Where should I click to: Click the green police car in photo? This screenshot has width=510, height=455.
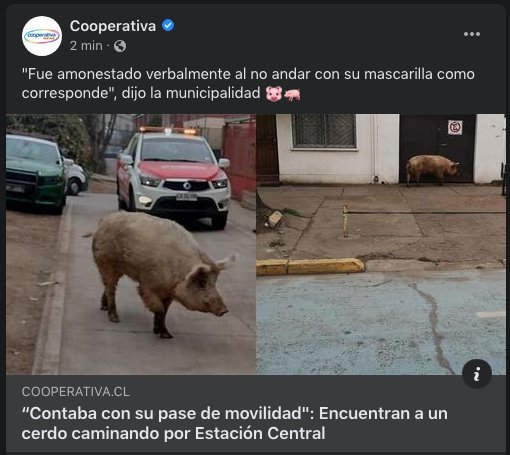pos(36,173)
